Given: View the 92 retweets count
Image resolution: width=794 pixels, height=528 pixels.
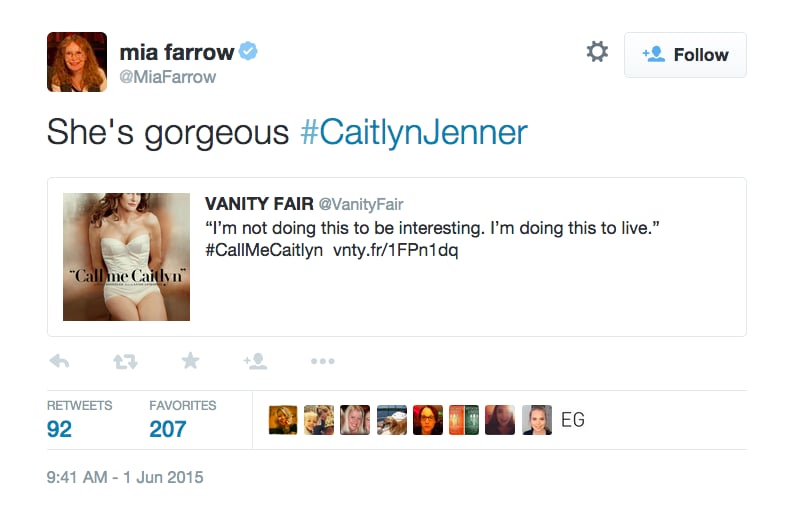Looking at the screenshot, I should pos(59,429).
